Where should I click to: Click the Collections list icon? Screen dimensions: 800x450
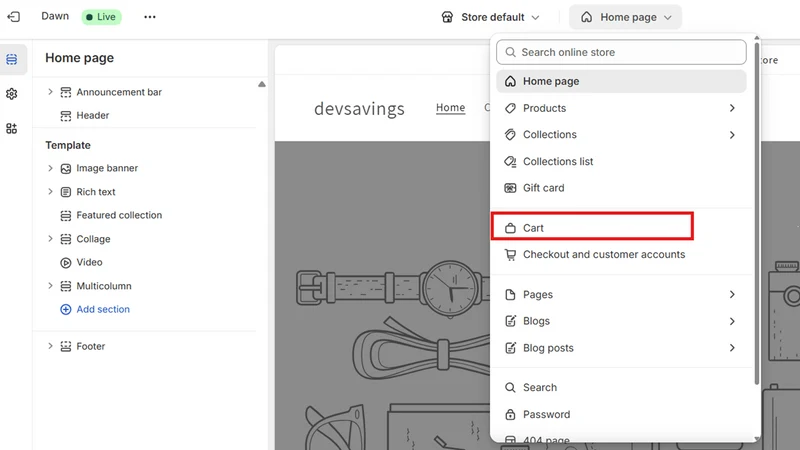[510, 162]
